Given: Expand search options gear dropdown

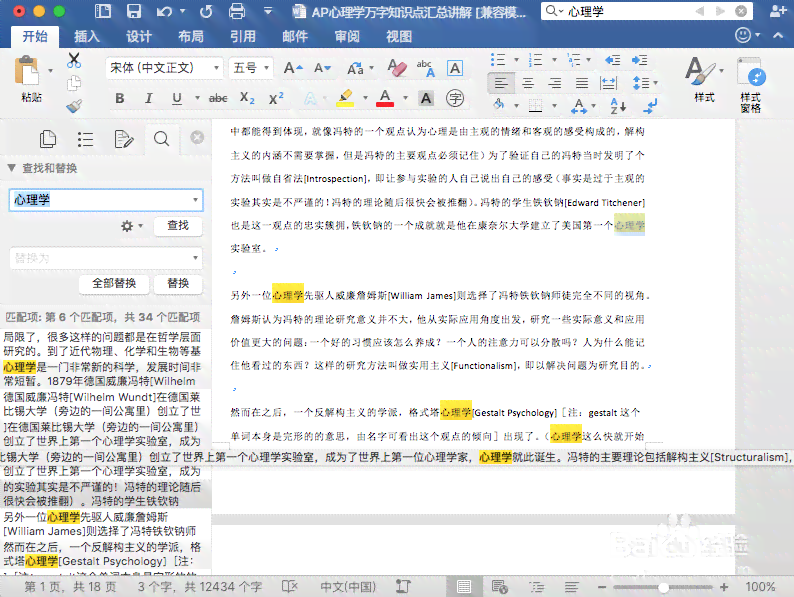Looking at the screenshot, I should (132, 226).
